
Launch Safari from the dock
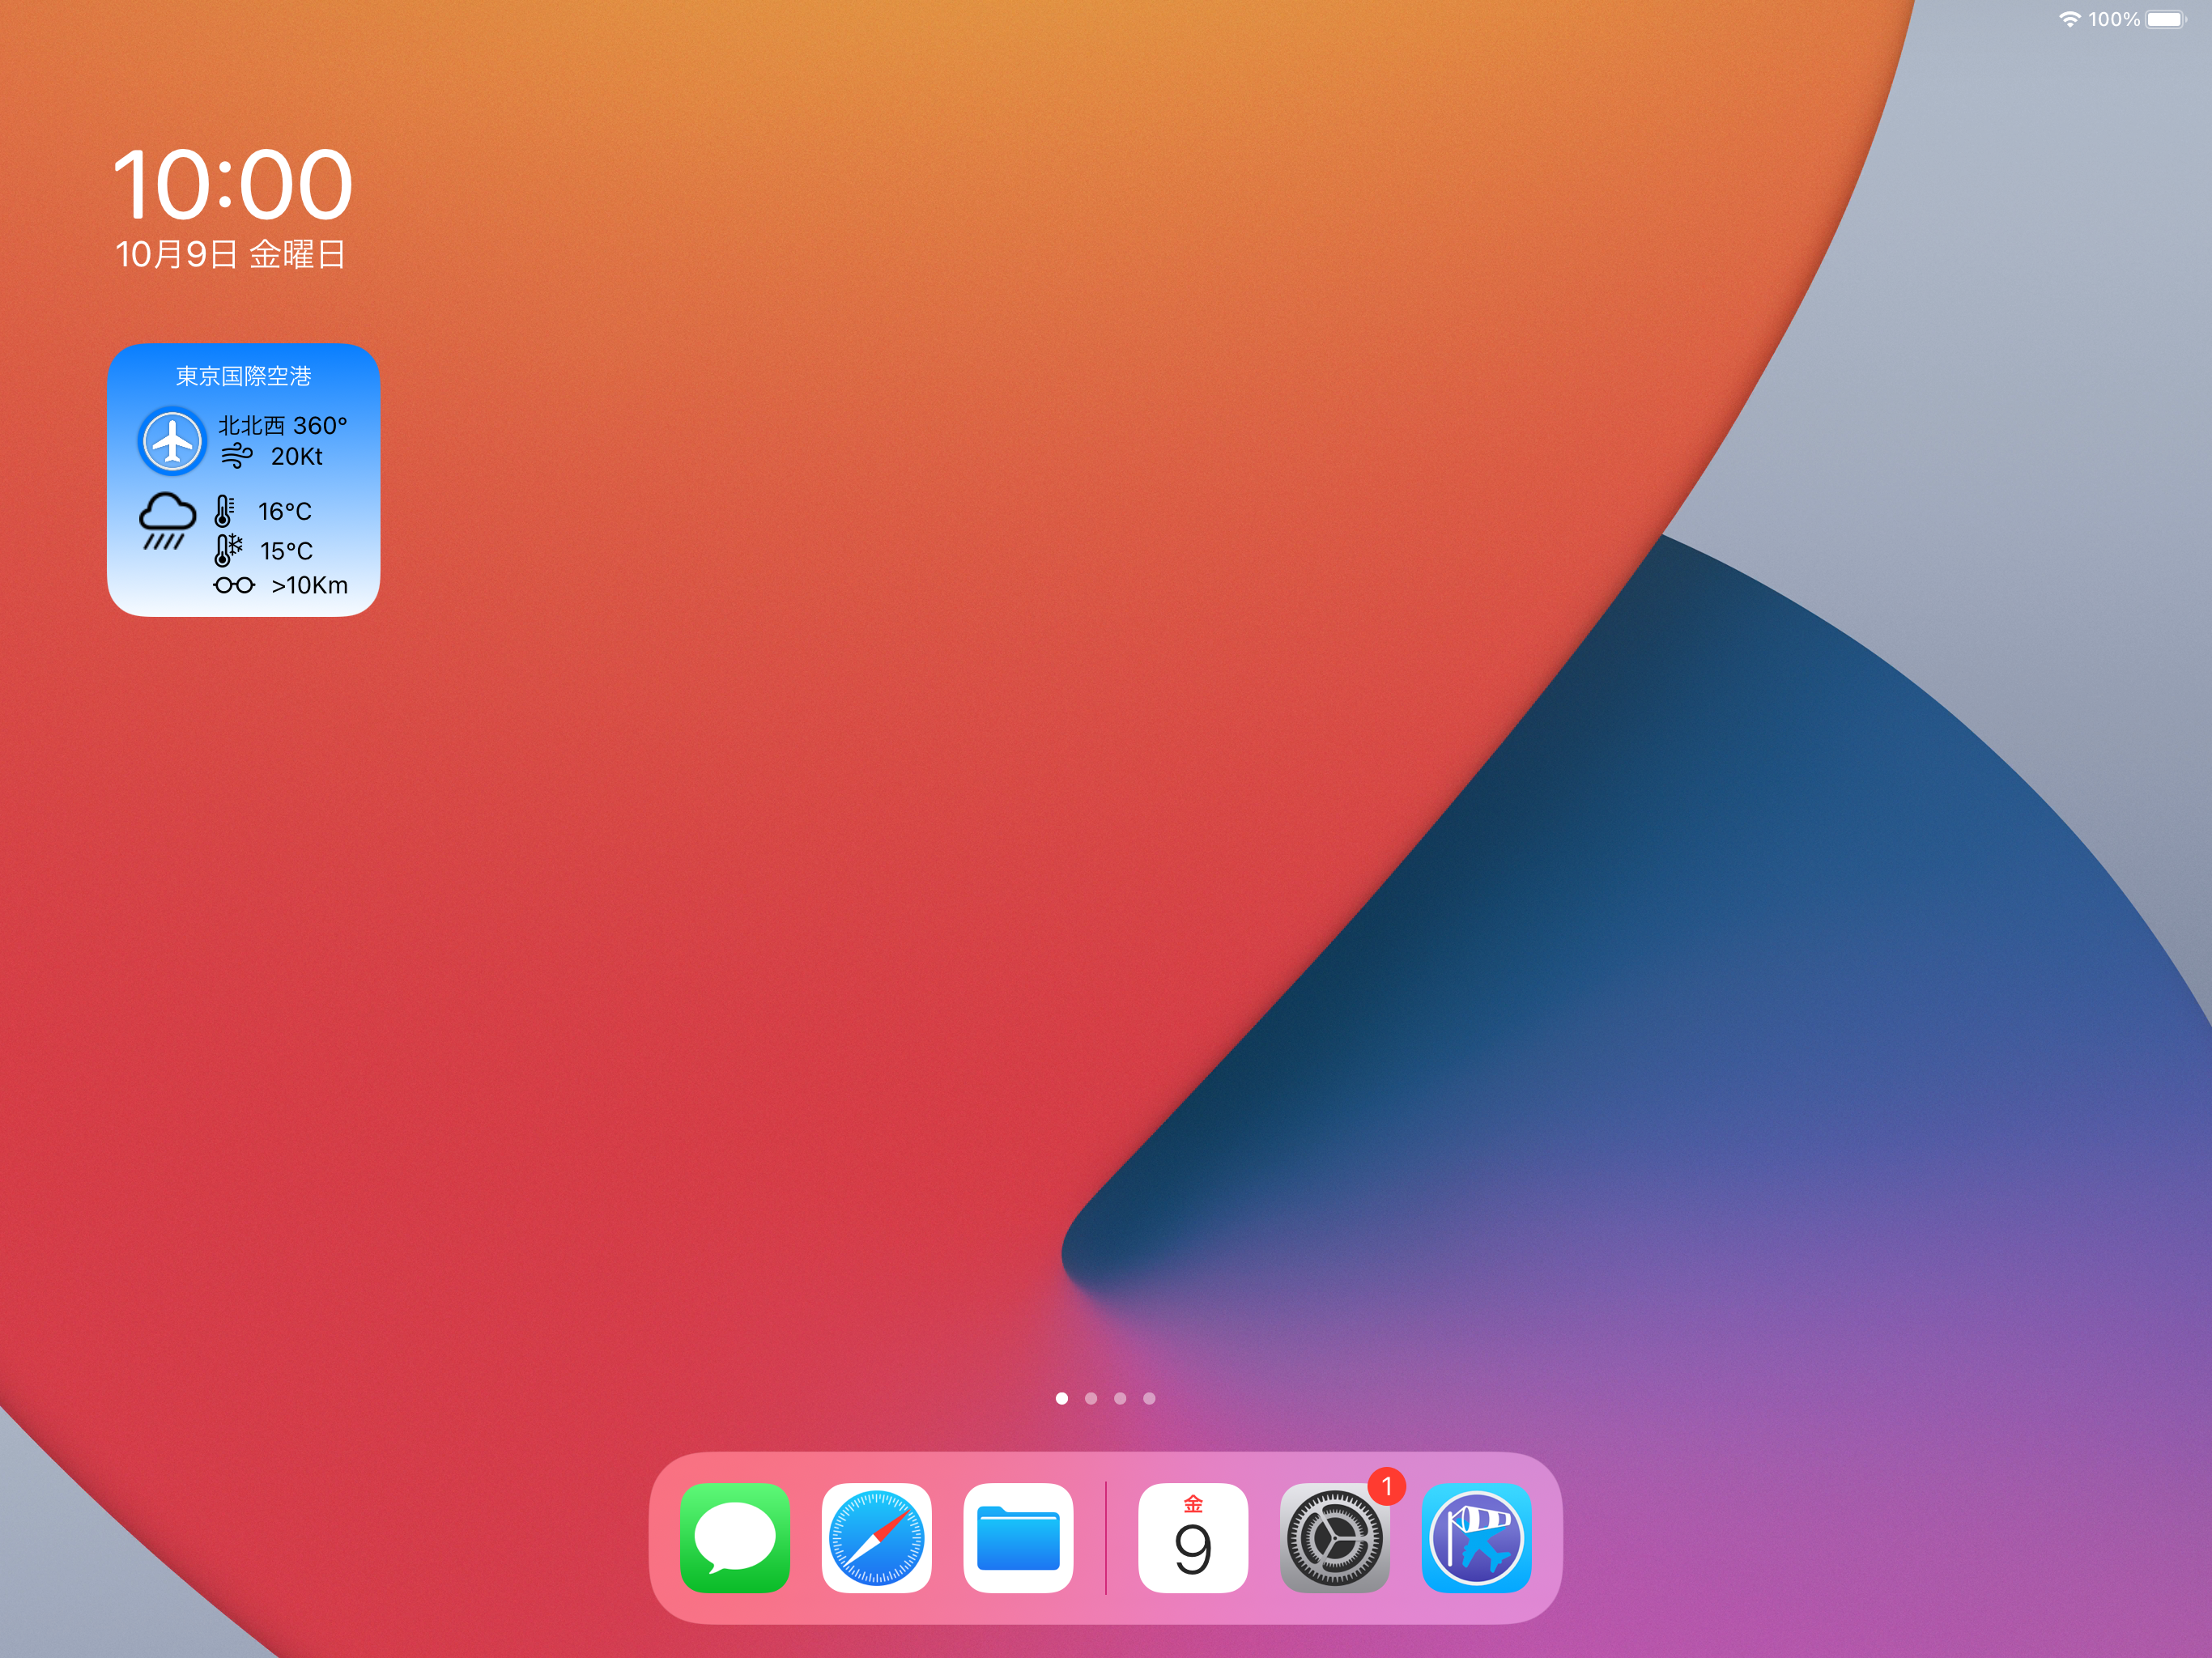pos(876,1537)
